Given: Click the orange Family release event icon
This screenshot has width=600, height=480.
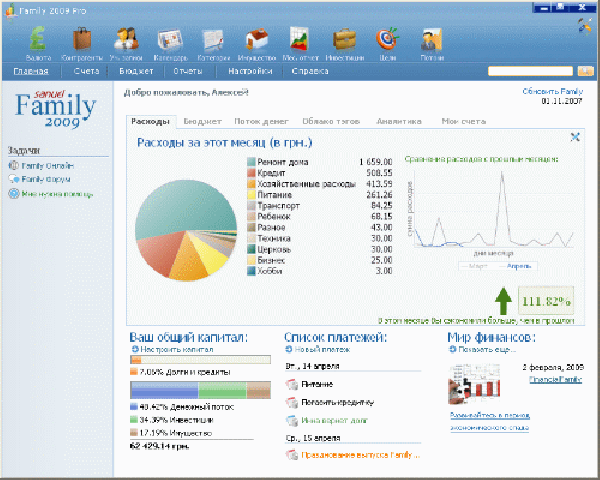Looking at the screenshot, I should pyautogui.click(x=292, y=455).
